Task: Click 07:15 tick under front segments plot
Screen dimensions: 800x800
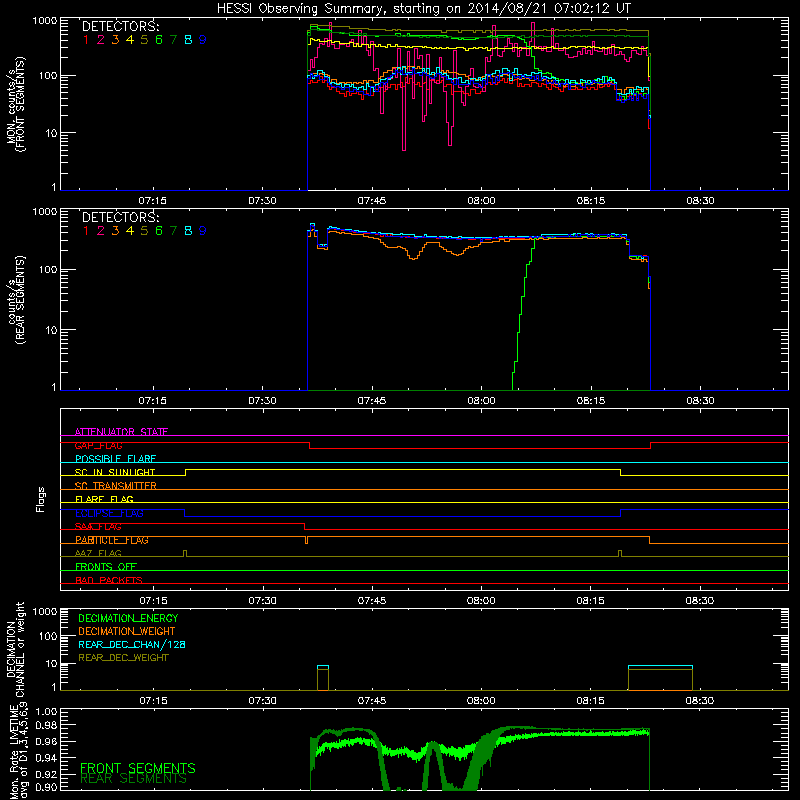Action: tap(153, 201)
